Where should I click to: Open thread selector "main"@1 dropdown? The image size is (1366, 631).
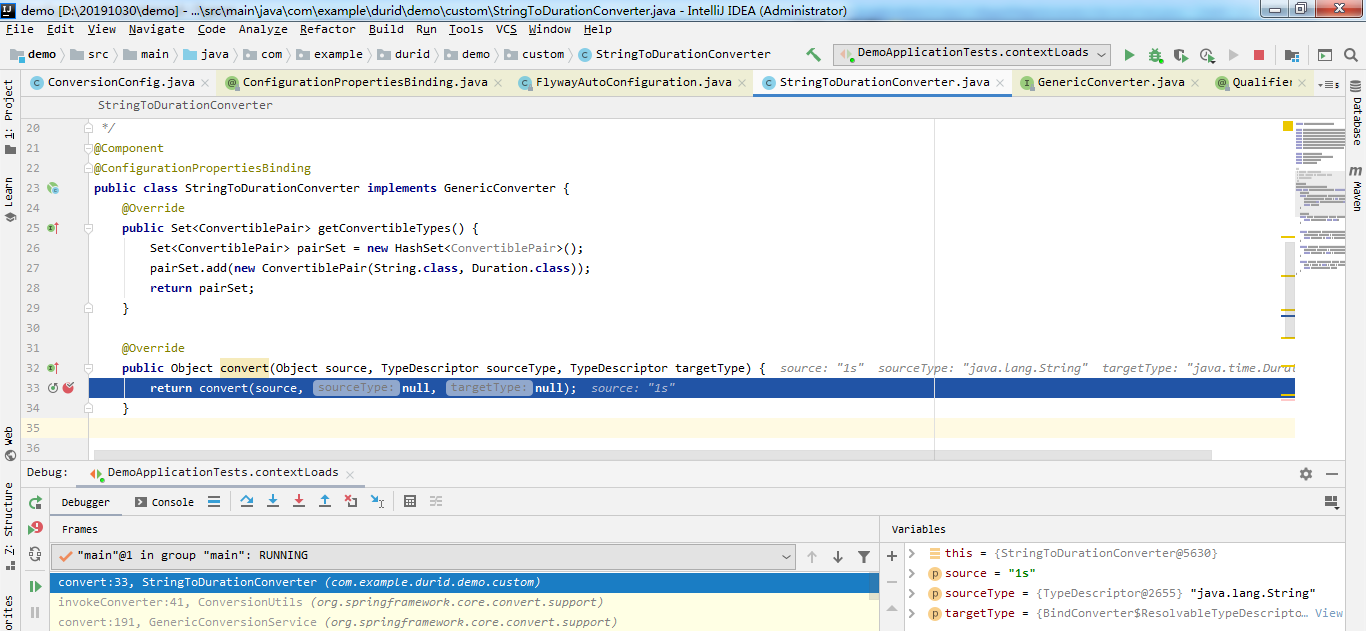[x=425, y=556]
